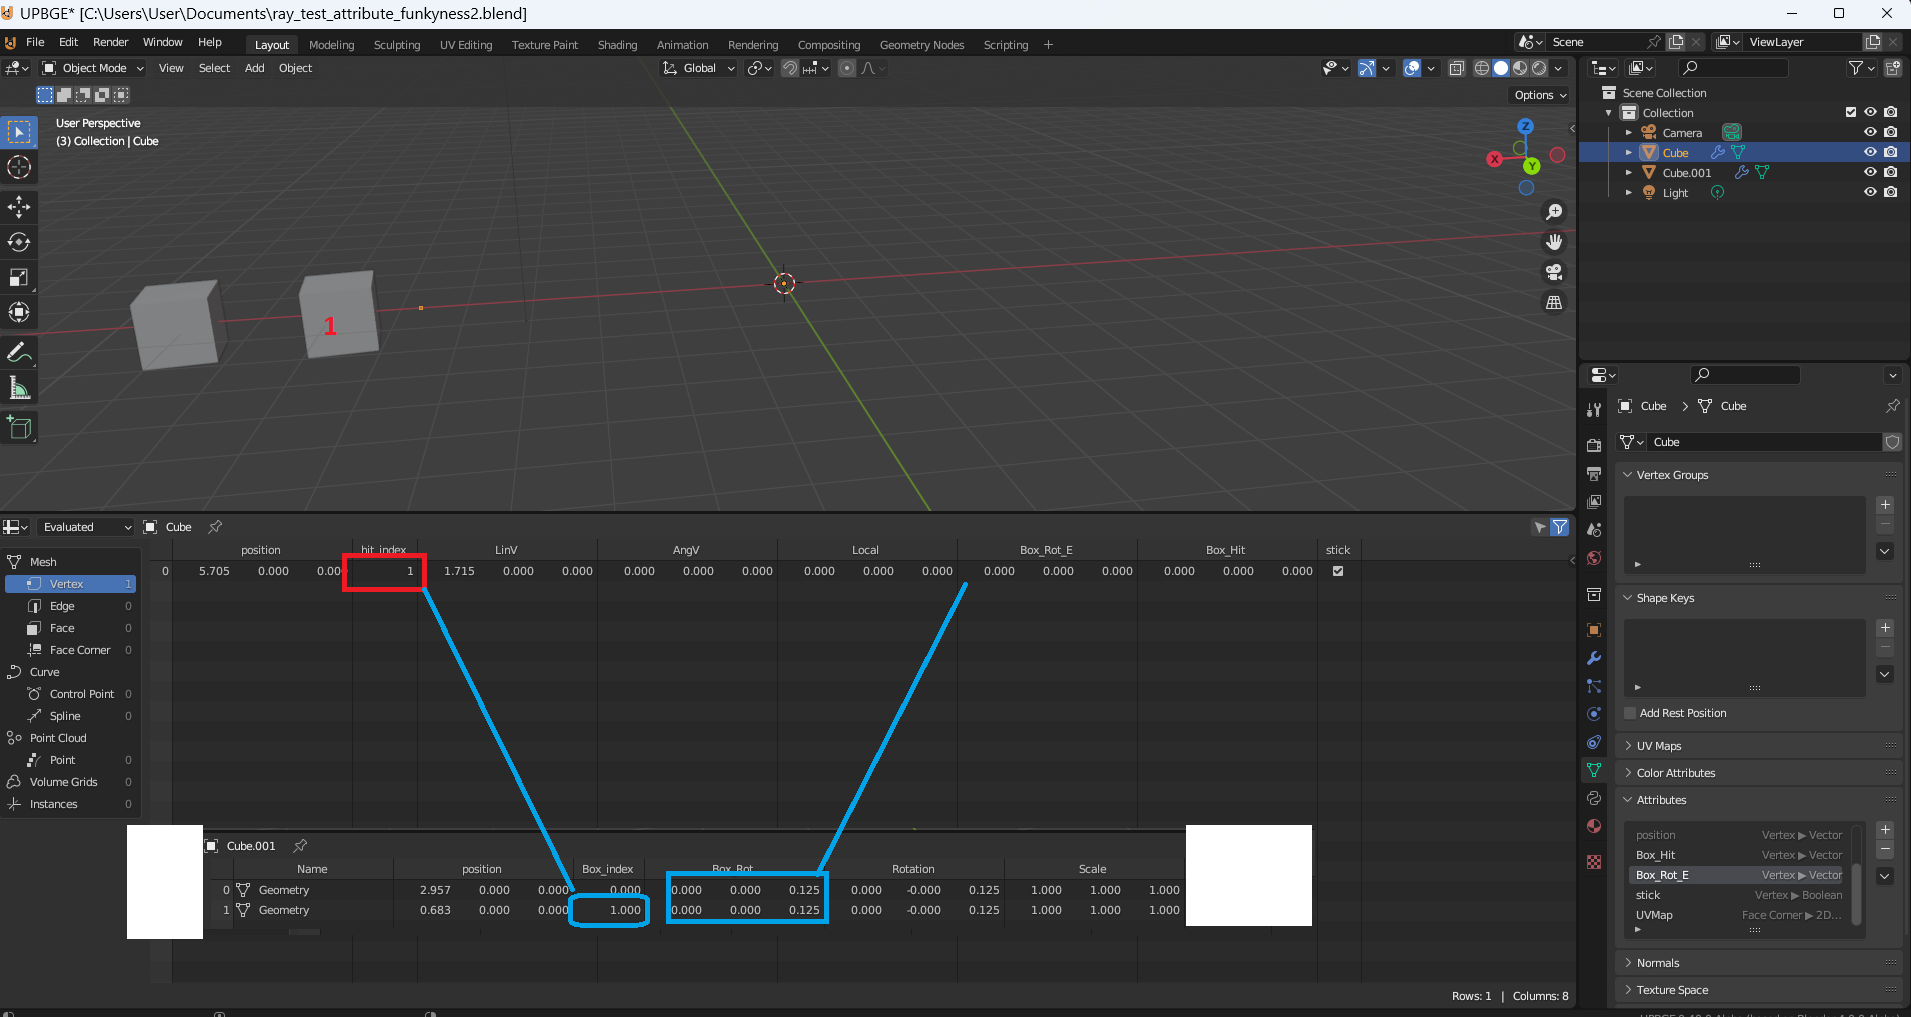Activate the Move tool
The height and width of the screenshot is (1017, 1911).
[x=19, y=207]
